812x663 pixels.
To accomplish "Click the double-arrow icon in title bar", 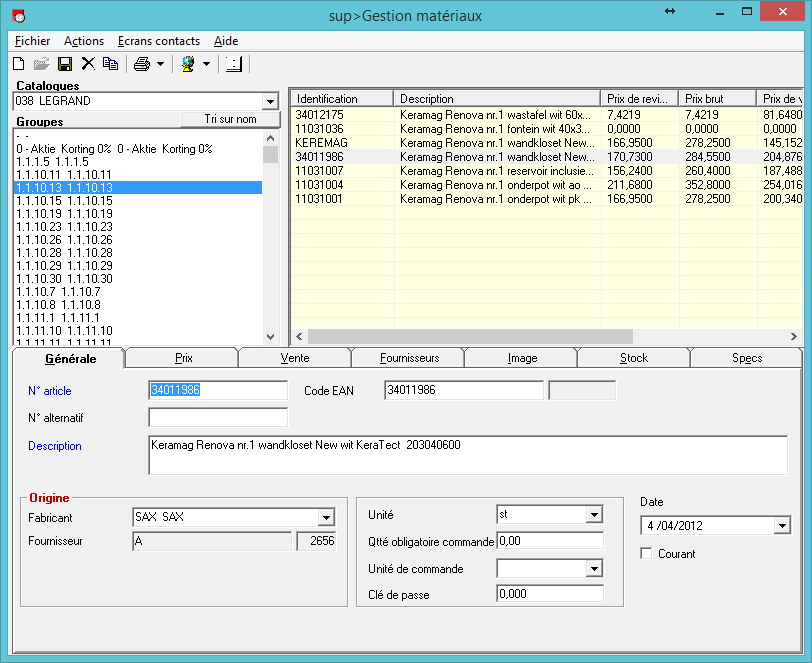I will [670, 11].
